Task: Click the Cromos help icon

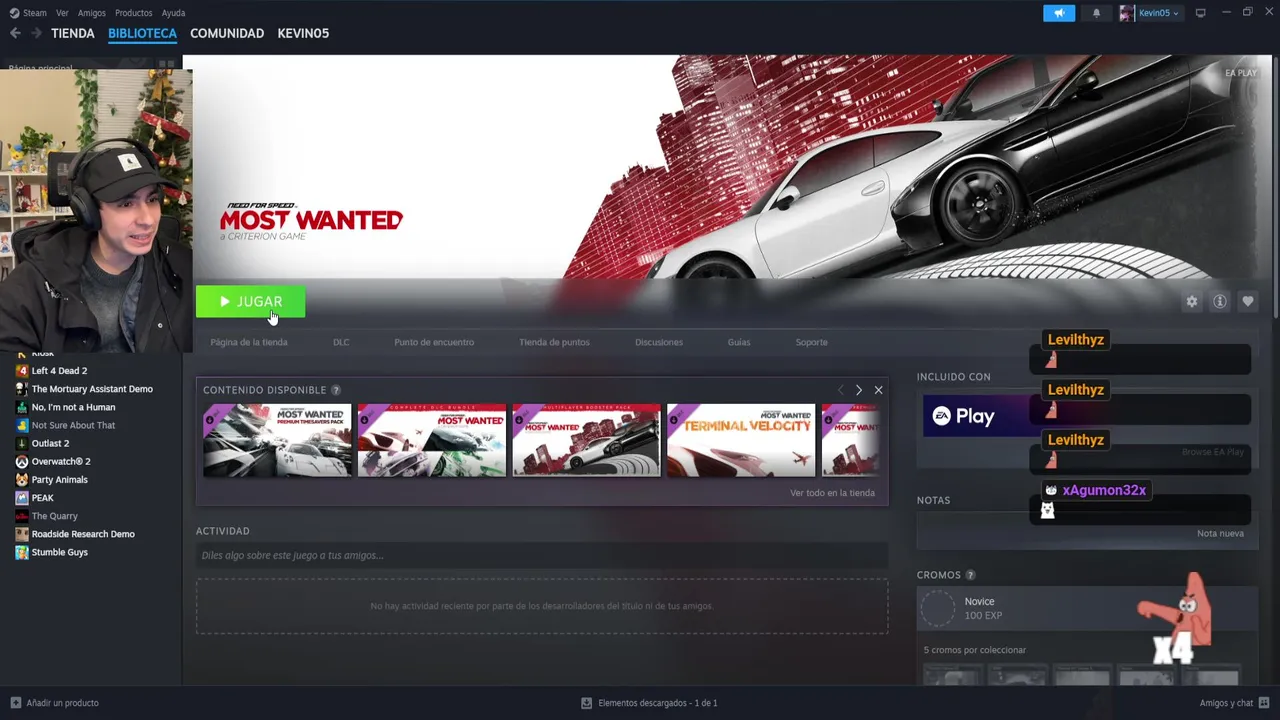Action: [x=970, y=575]
